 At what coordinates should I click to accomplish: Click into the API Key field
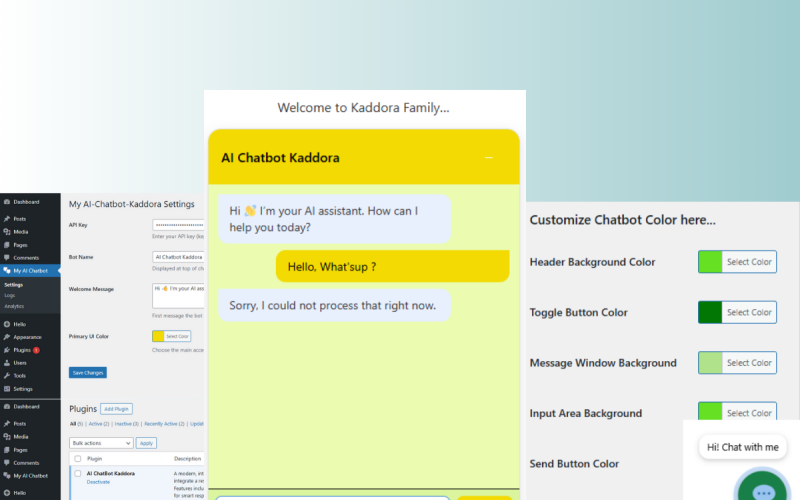pyautogui.click(x=178, y=225)
